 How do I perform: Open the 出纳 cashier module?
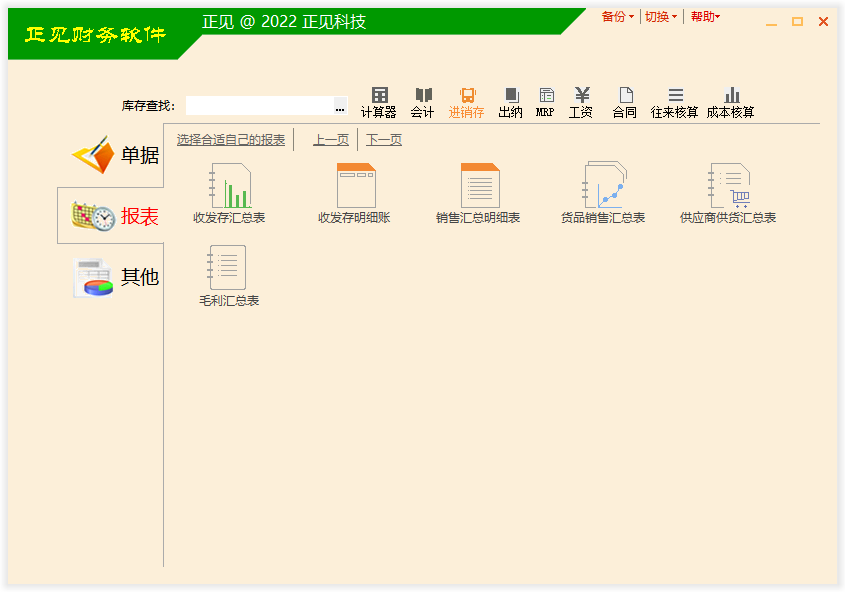point(510,103)
